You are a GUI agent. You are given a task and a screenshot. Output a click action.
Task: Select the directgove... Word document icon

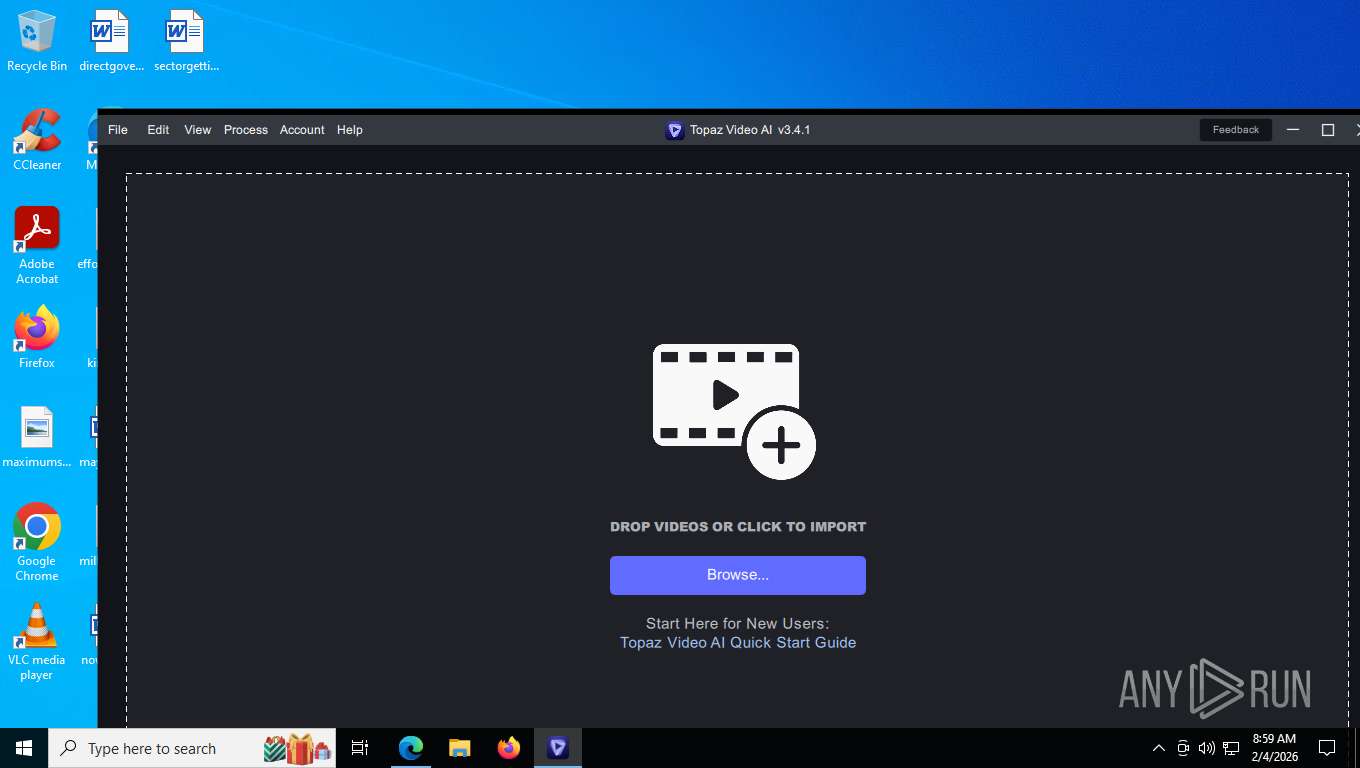111,42
